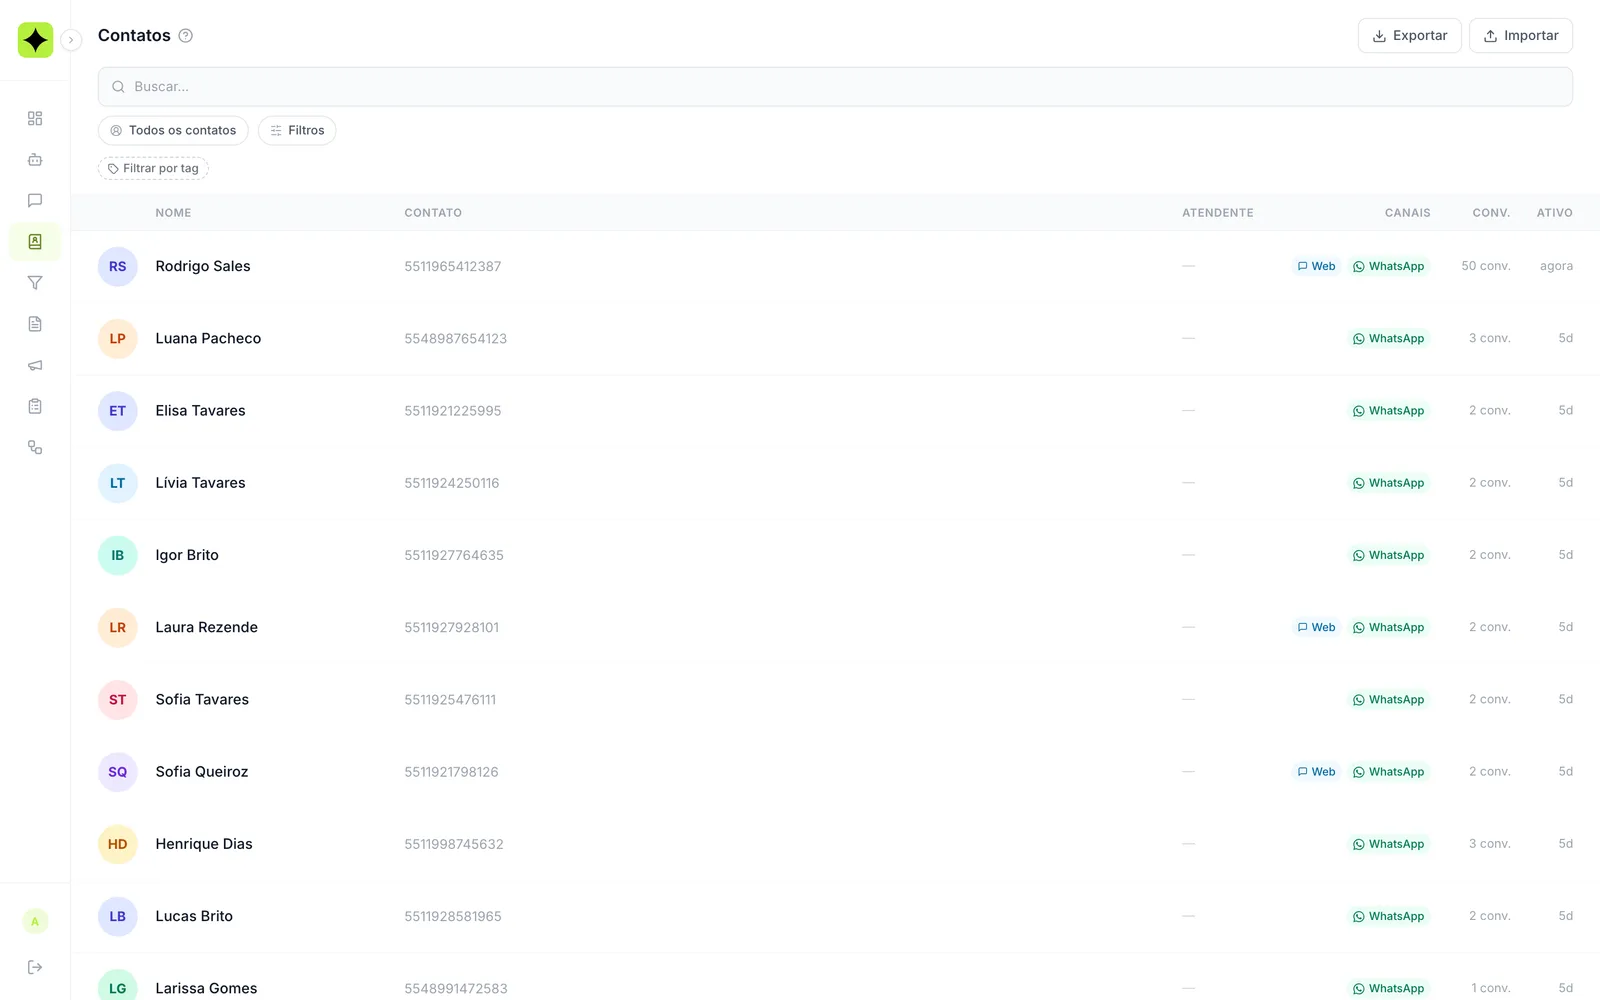Click the WhatsApp badge on Henrique Dias row
Screen dimensions: 1600x1000
(x=1388, y=845)
